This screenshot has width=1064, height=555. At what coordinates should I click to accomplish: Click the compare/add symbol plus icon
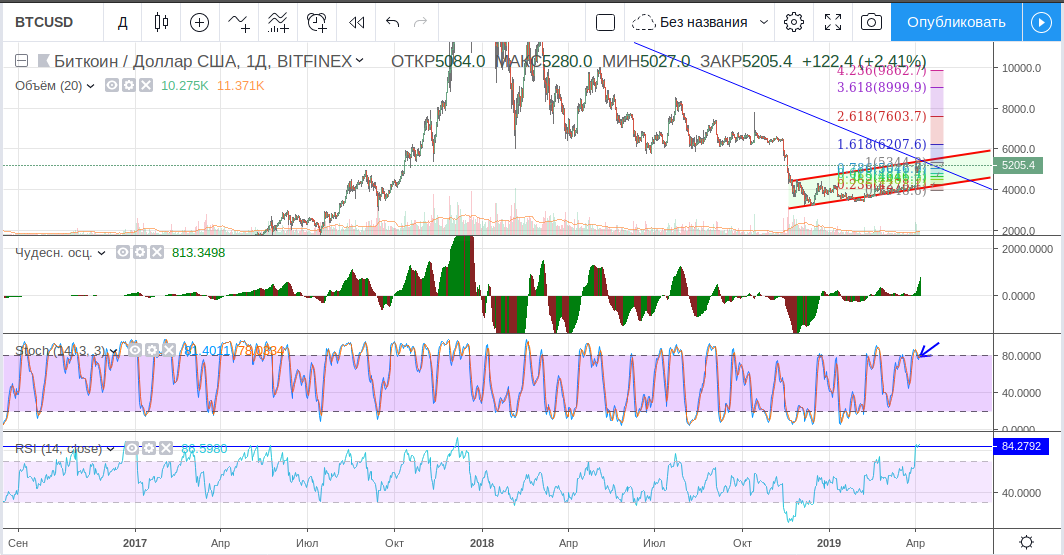point(200,21)
